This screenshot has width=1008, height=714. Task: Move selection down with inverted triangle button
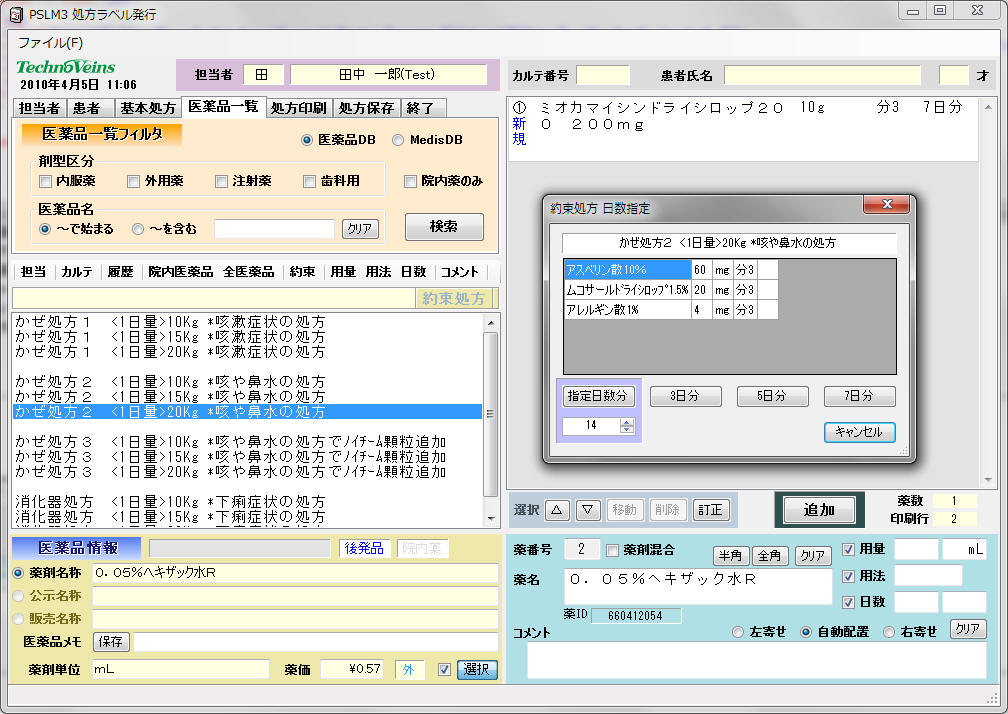pyautogui.click(x=588, y=510)
